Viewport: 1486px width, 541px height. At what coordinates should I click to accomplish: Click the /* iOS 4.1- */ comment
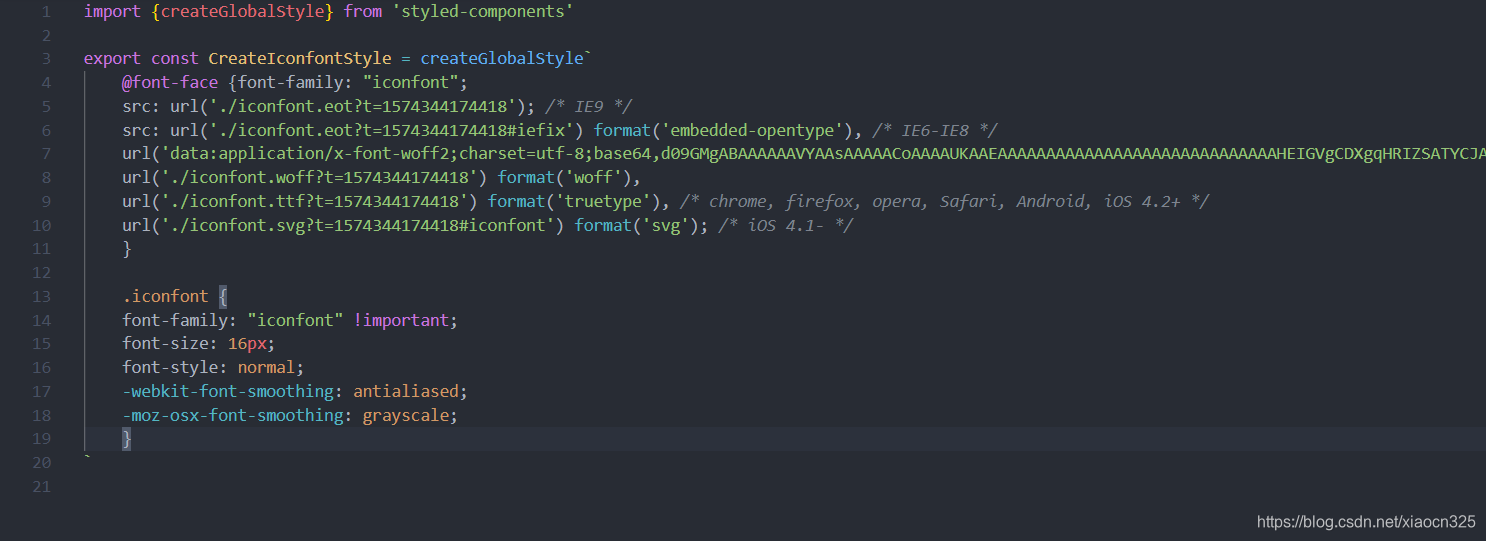click(x=785, y=226)
